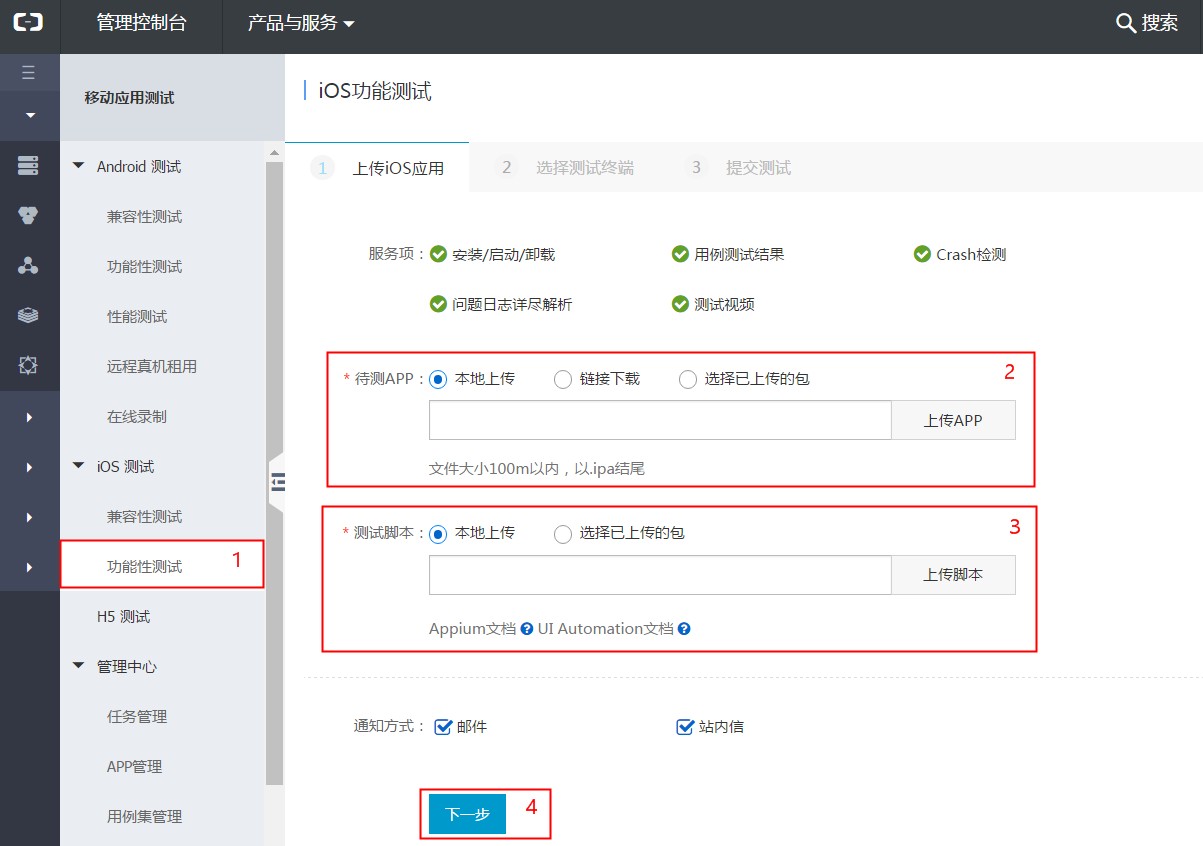This screenshot has width=1203, height=846.
Task: Toggle the hamburger menu icon in left rail
Action: [x=29, y=72]
